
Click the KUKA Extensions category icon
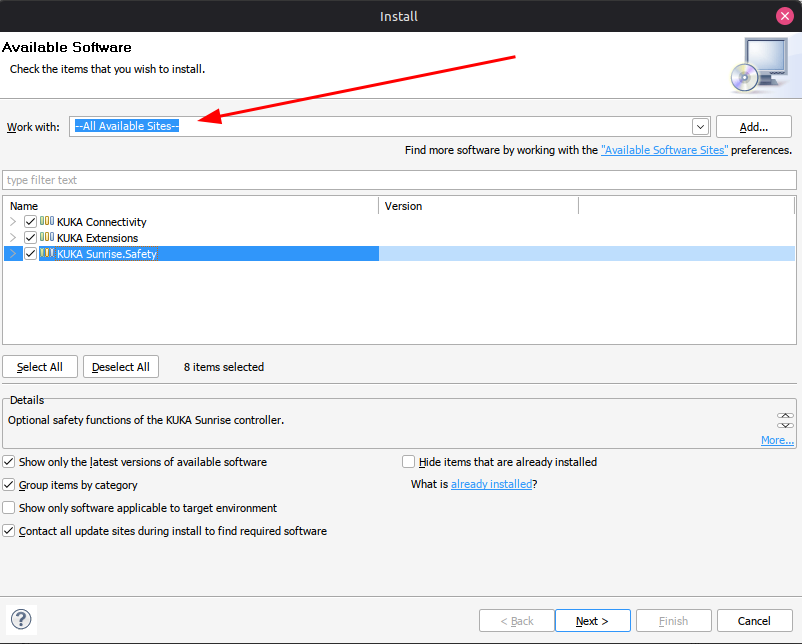click(47, 237)
